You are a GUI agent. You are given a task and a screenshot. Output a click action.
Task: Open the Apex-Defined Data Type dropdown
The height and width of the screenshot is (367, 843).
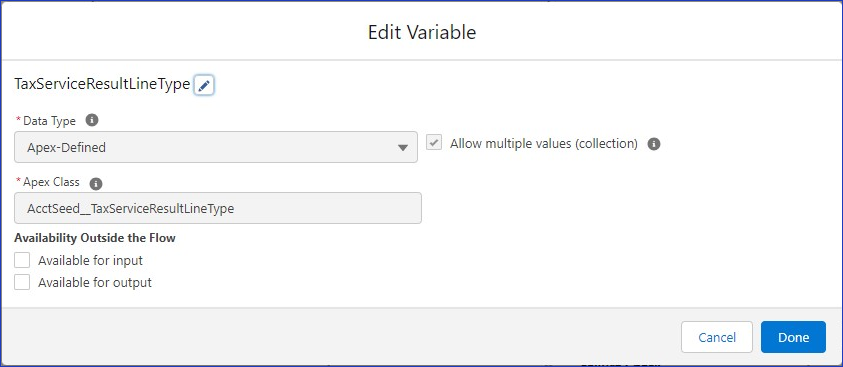click(x=216, y=147)
